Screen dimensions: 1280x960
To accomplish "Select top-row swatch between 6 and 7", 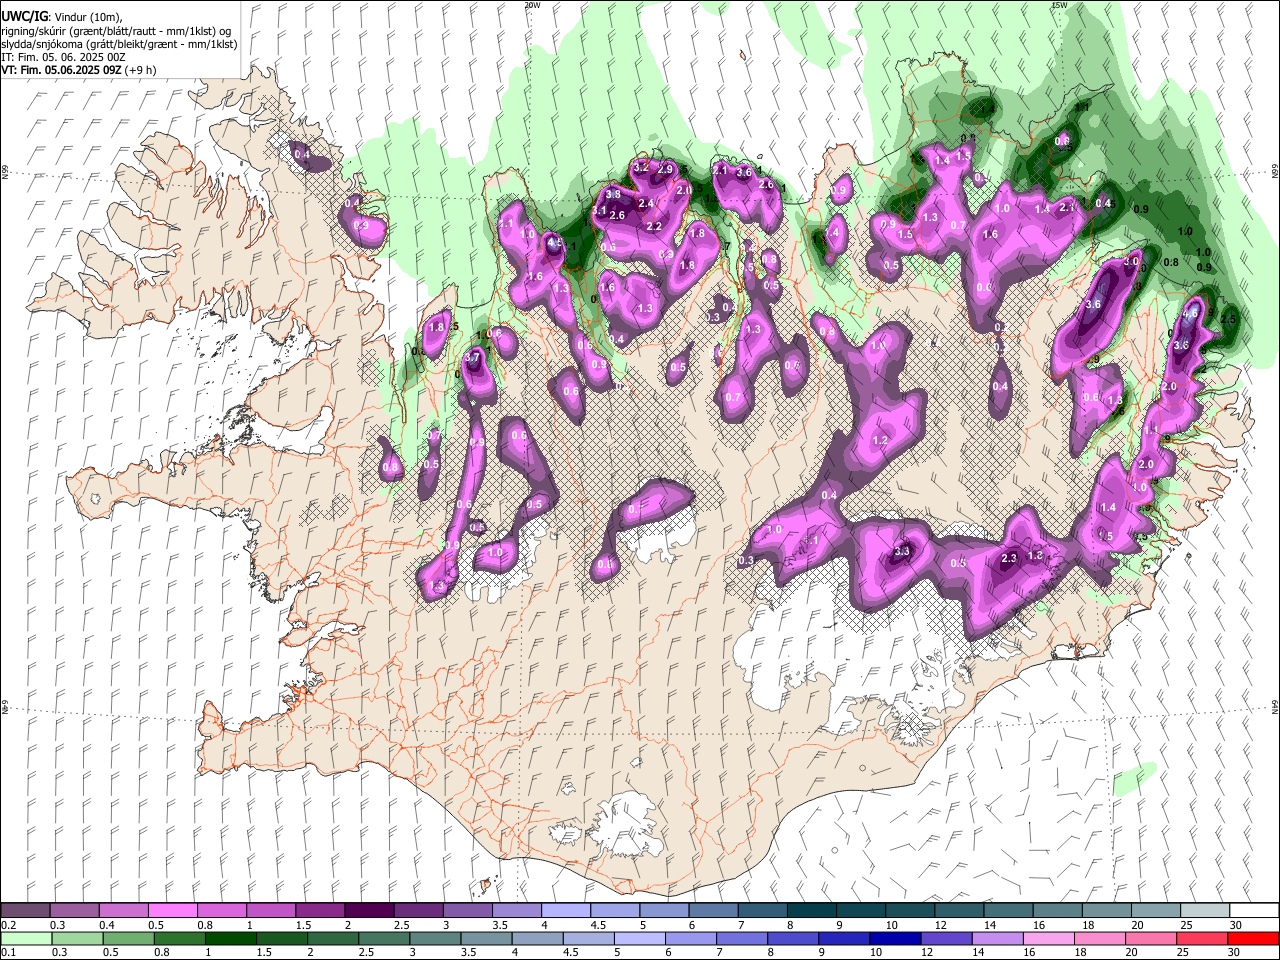I will point(712,910).
